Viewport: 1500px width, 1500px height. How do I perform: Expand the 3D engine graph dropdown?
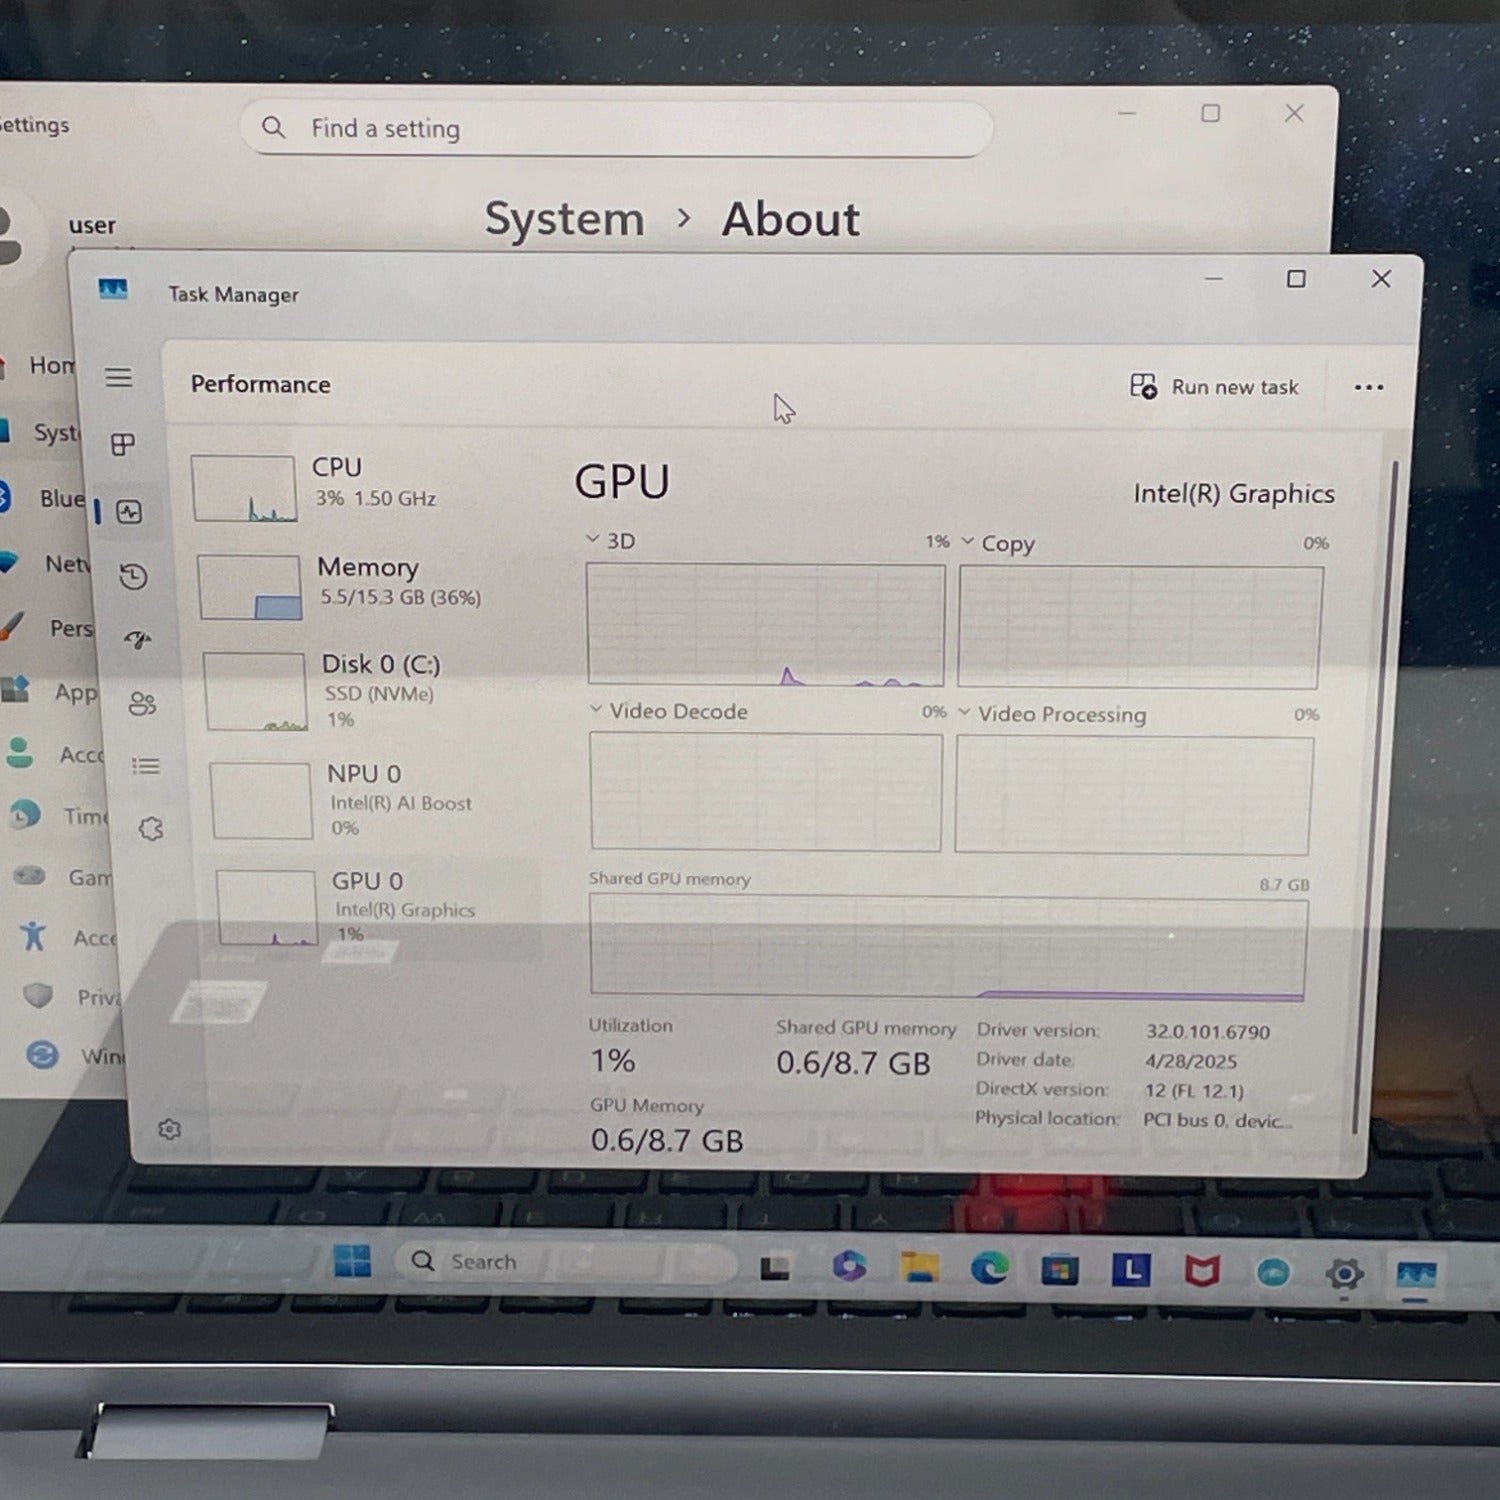click(593, 540)
